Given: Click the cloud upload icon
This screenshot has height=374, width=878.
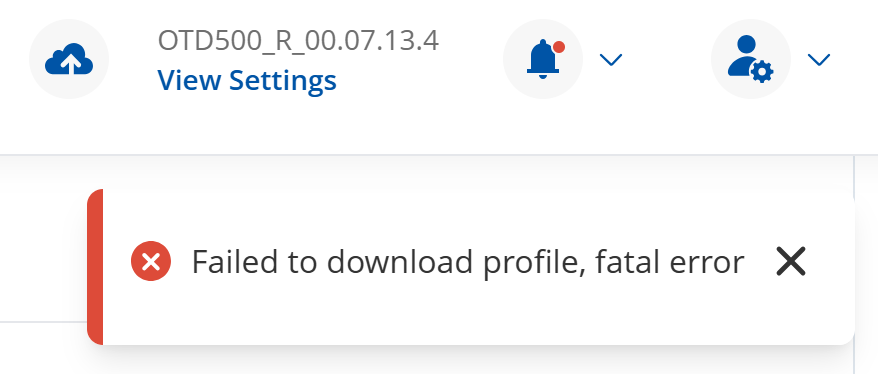Looking at the screenshot, I should pos(69,59).
